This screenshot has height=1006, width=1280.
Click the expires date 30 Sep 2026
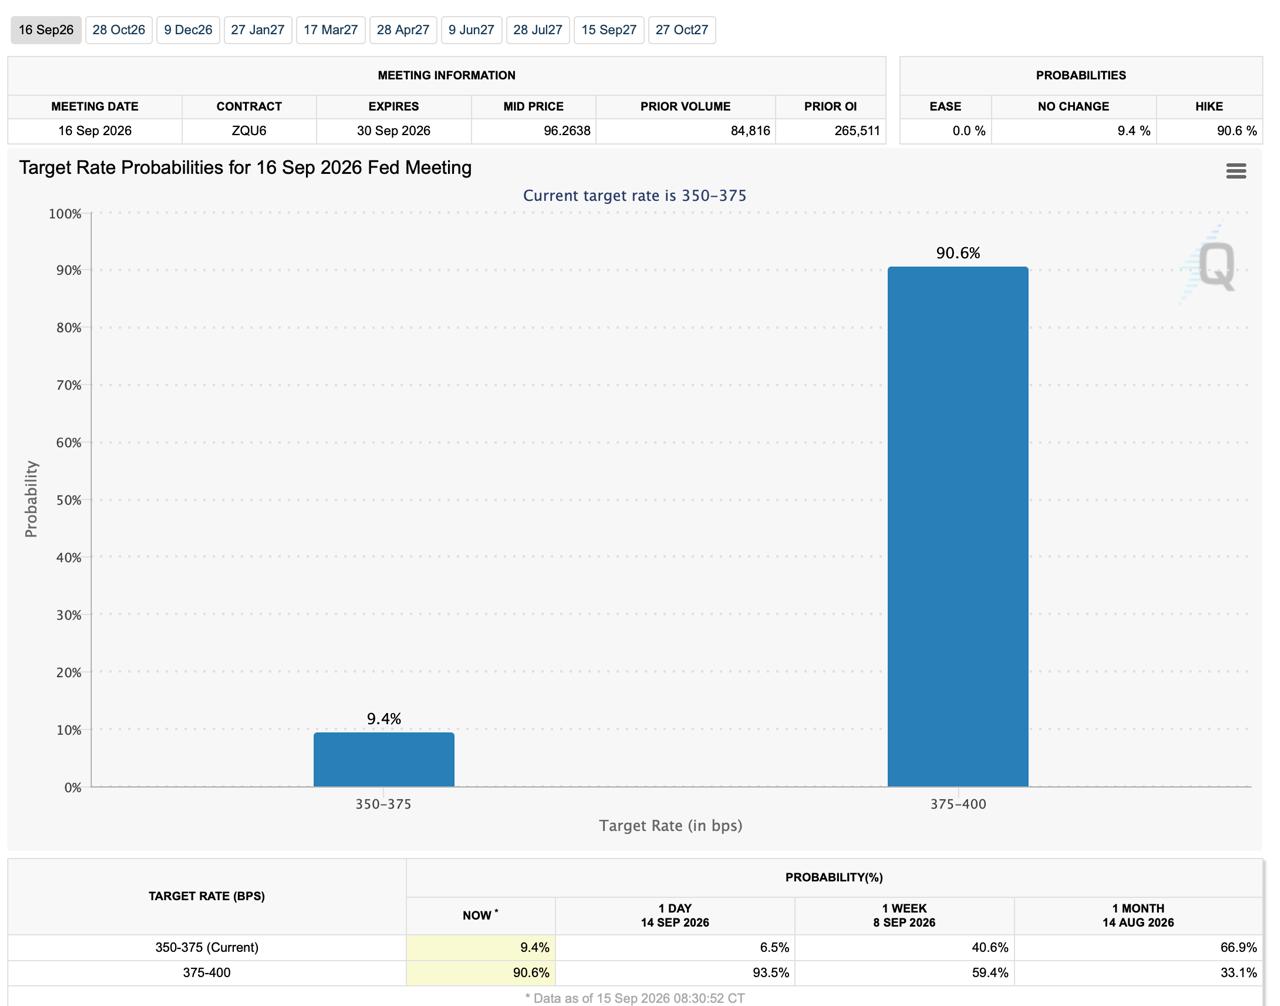pos(394,131)
